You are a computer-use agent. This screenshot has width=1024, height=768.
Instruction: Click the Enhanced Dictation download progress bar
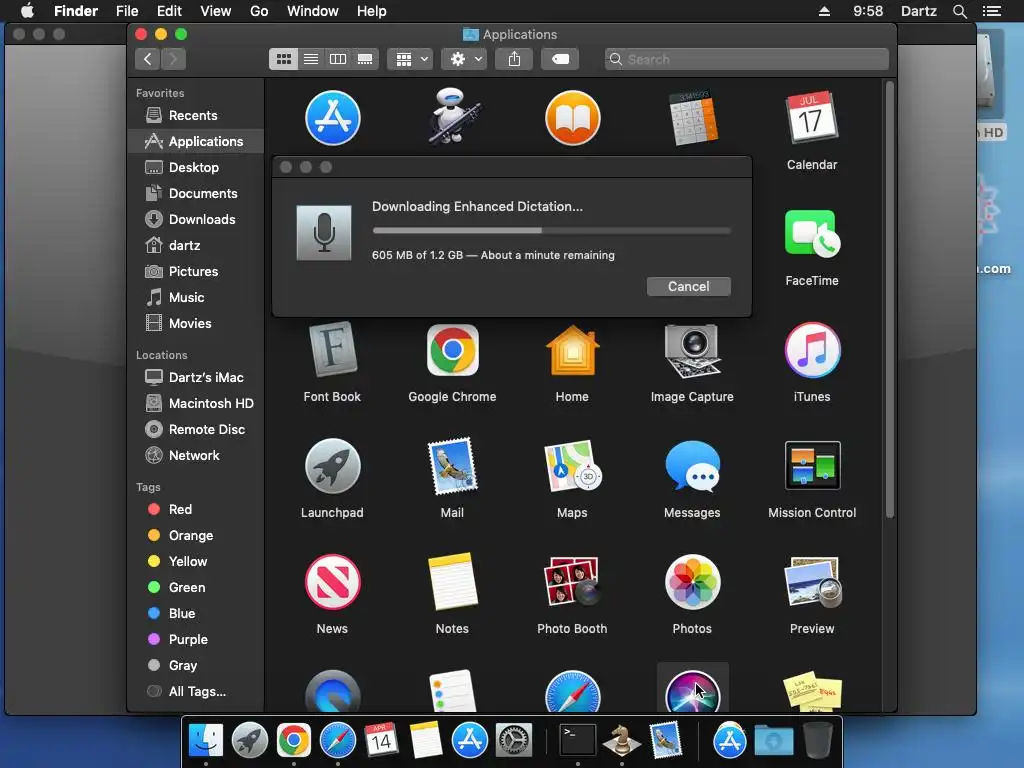pyautogui.click(x=551, y=231)
